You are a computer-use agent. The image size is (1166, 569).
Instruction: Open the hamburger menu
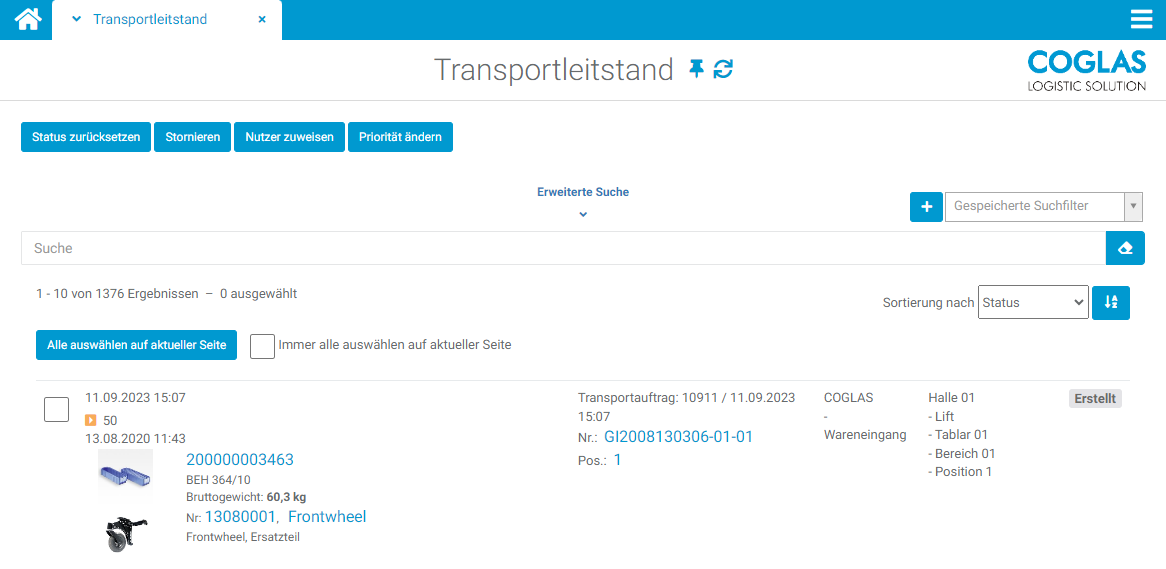pos(1141,20)
